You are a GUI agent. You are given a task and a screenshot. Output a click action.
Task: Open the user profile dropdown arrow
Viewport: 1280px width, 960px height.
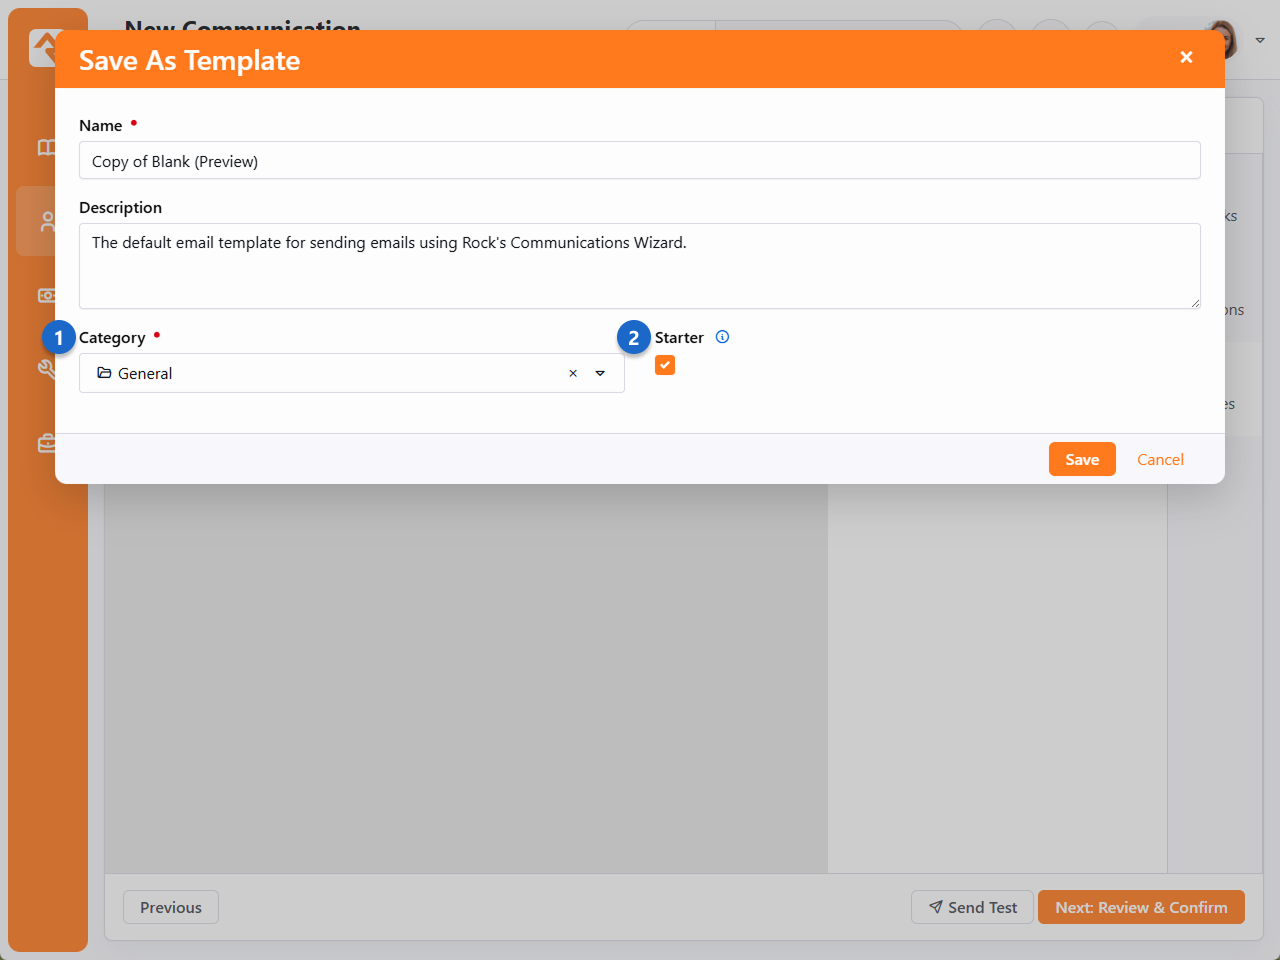point(1260,40)
